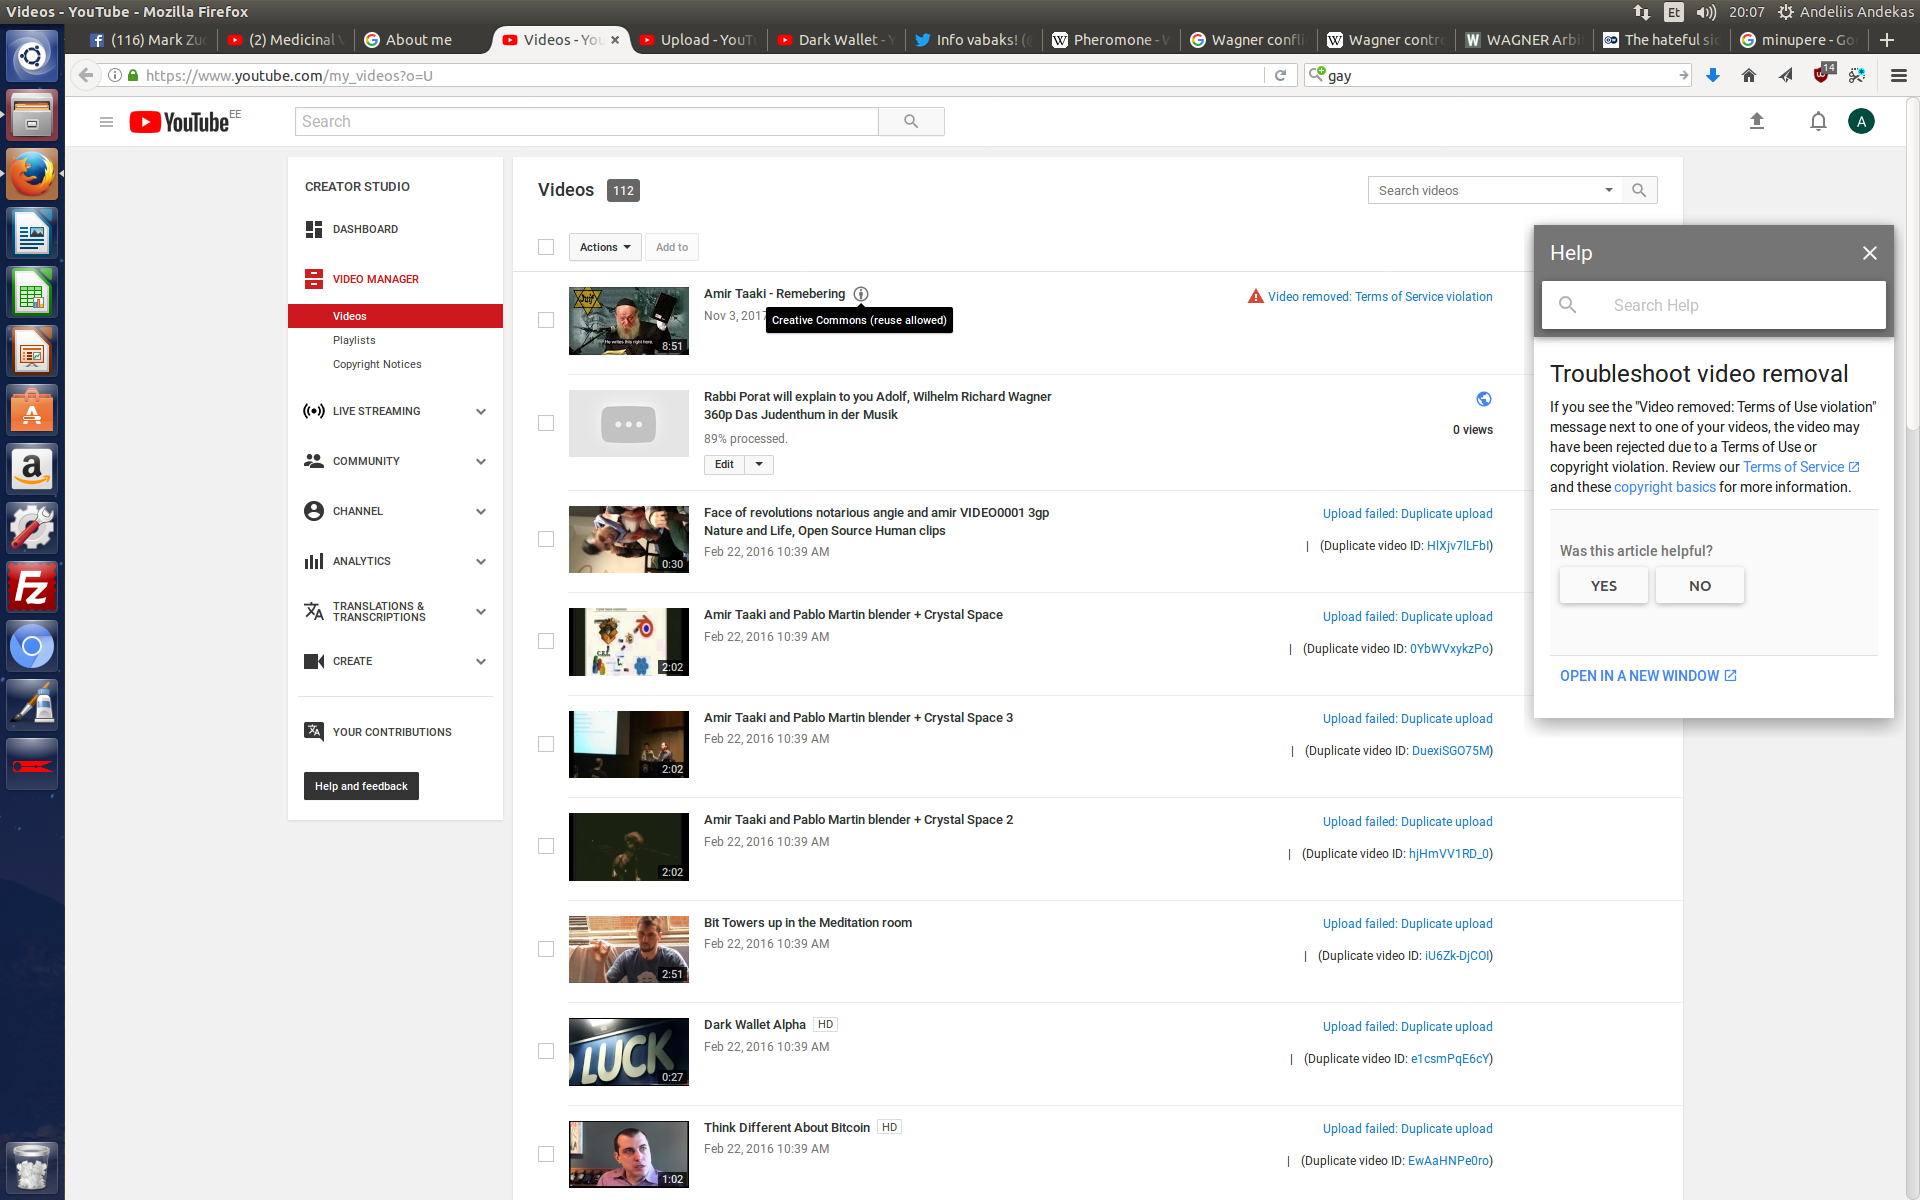Open the uBlock extension icon
Viewport: 1920px width, 1200px height.
click(x=1823, y=74)
